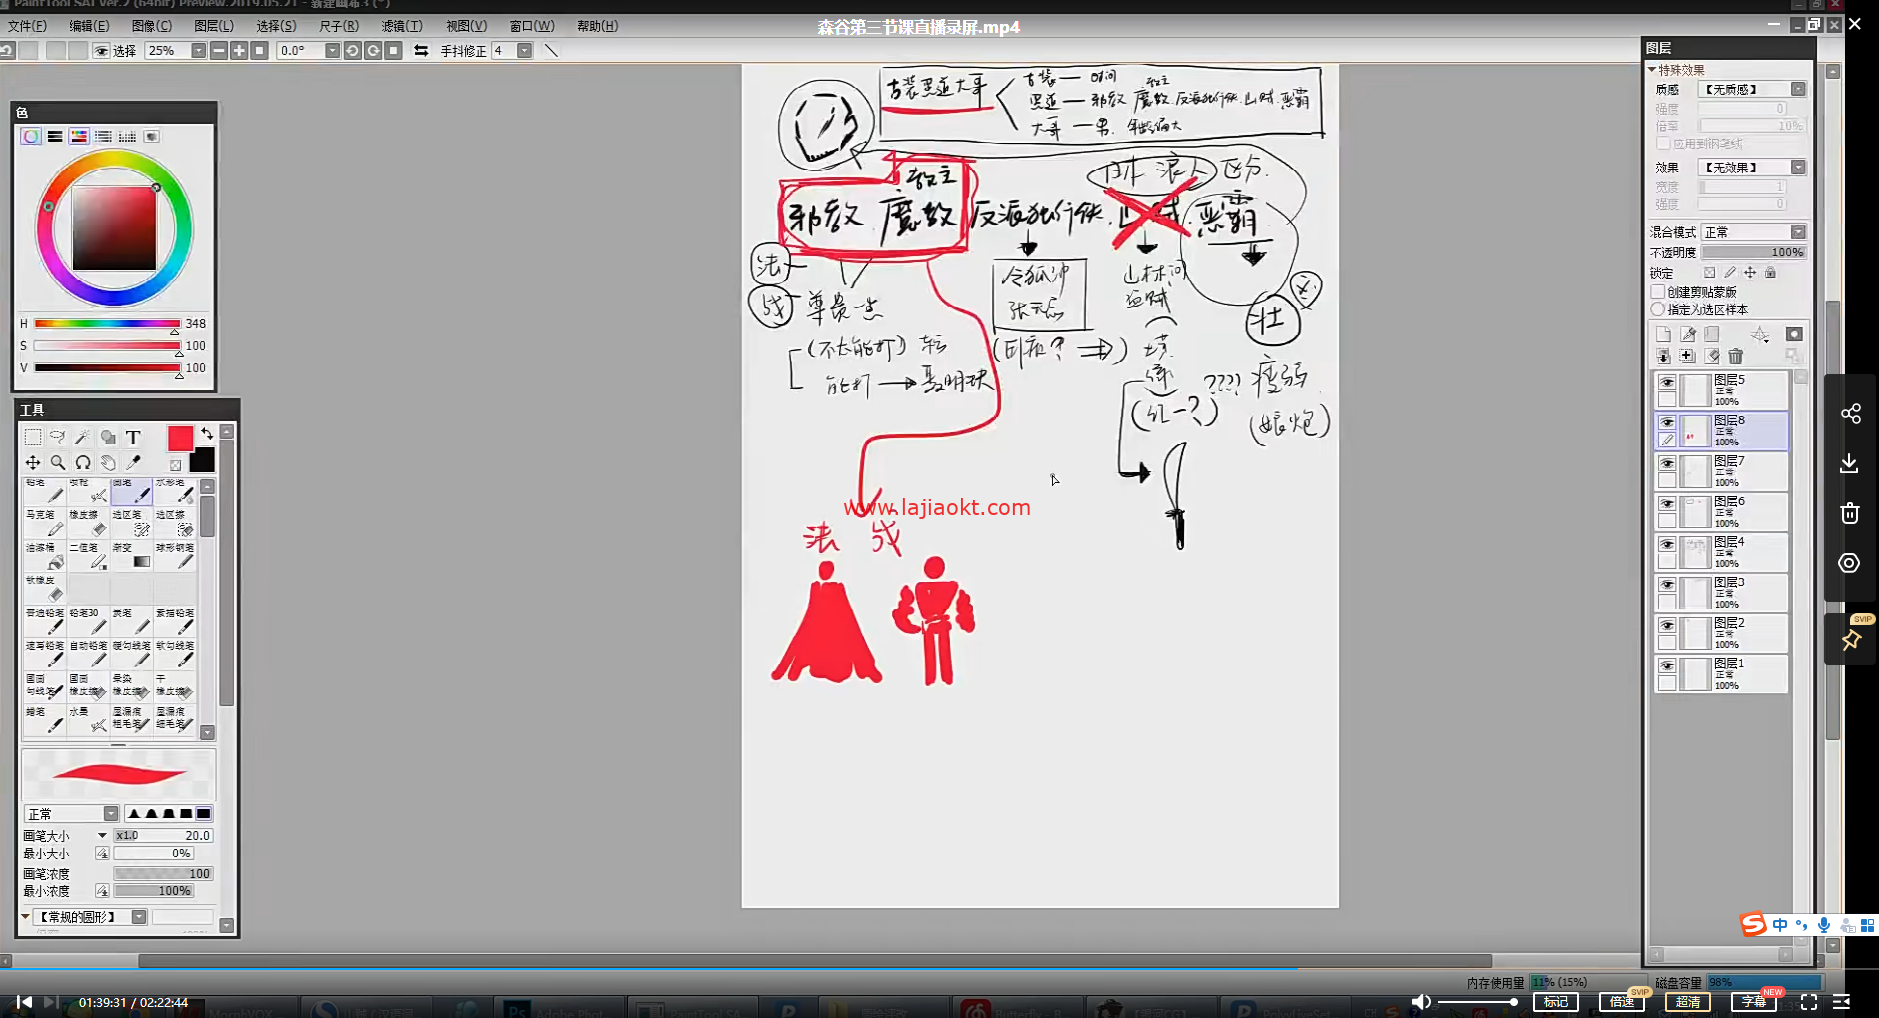The image size is (1879, 1018).
Task: Choose the 铅笔30 brush
Action: 88,621
